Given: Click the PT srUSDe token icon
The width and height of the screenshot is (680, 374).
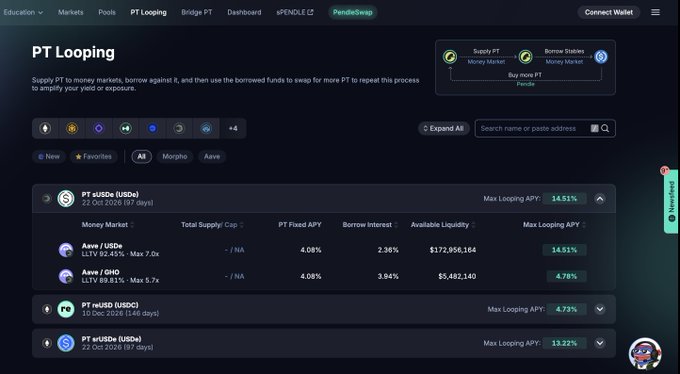Looking at the screenshot, I should pyautogui.click(x=66, y=343).
